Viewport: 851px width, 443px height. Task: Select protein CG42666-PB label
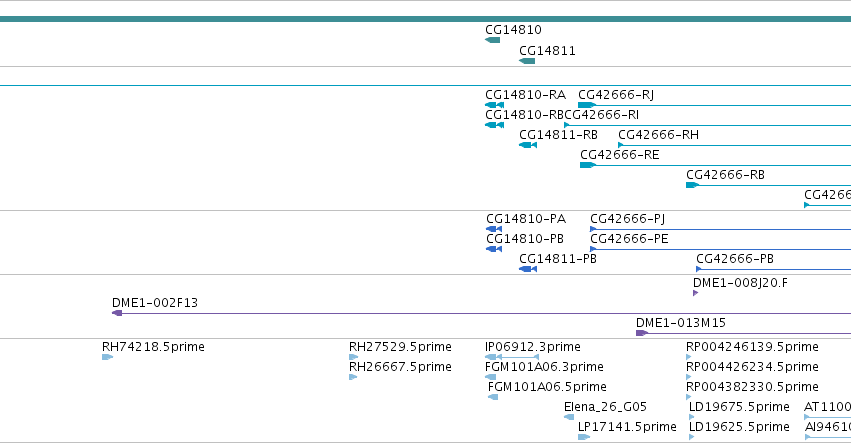tap(735, 259)
